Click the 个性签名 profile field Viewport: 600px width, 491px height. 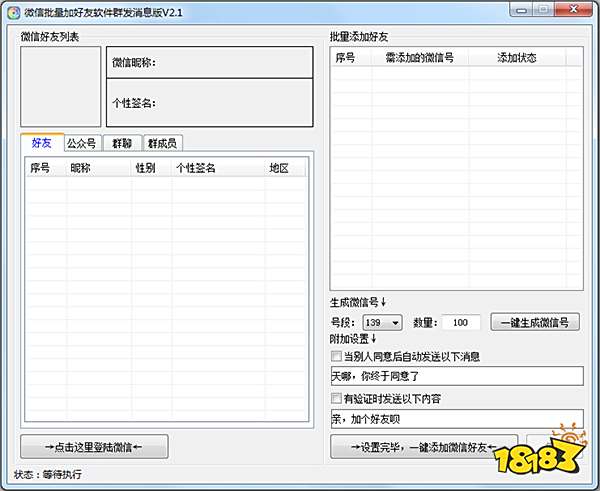click(x=209, y=103)
